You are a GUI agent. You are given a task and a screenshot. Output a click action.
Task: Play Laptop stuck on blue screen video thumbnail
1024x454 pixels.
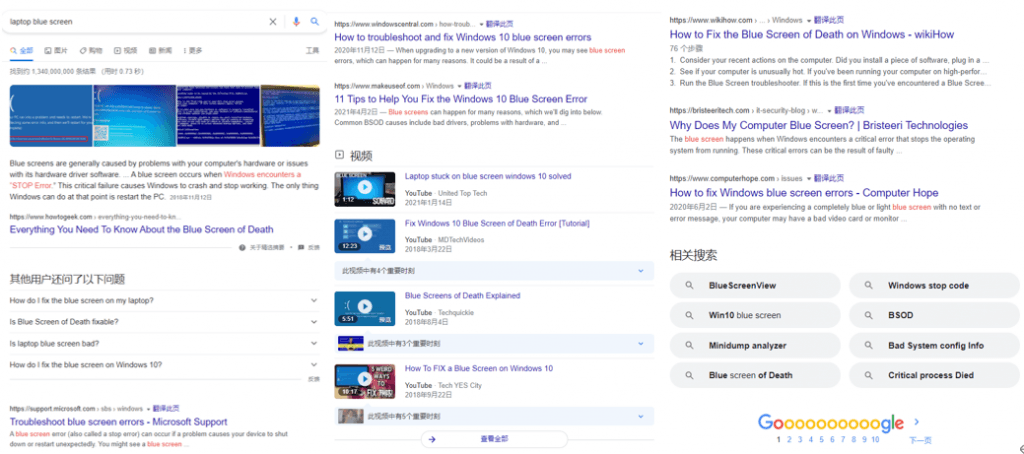(364, 189)
